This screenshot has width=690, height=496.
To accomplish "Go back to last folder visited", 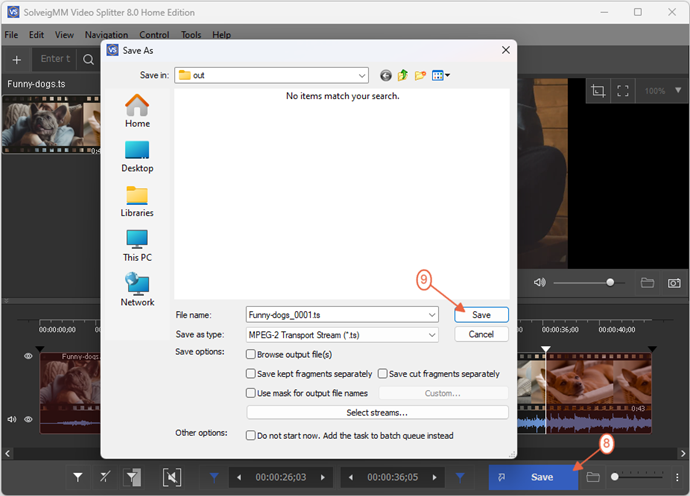I will pos(386,76).
